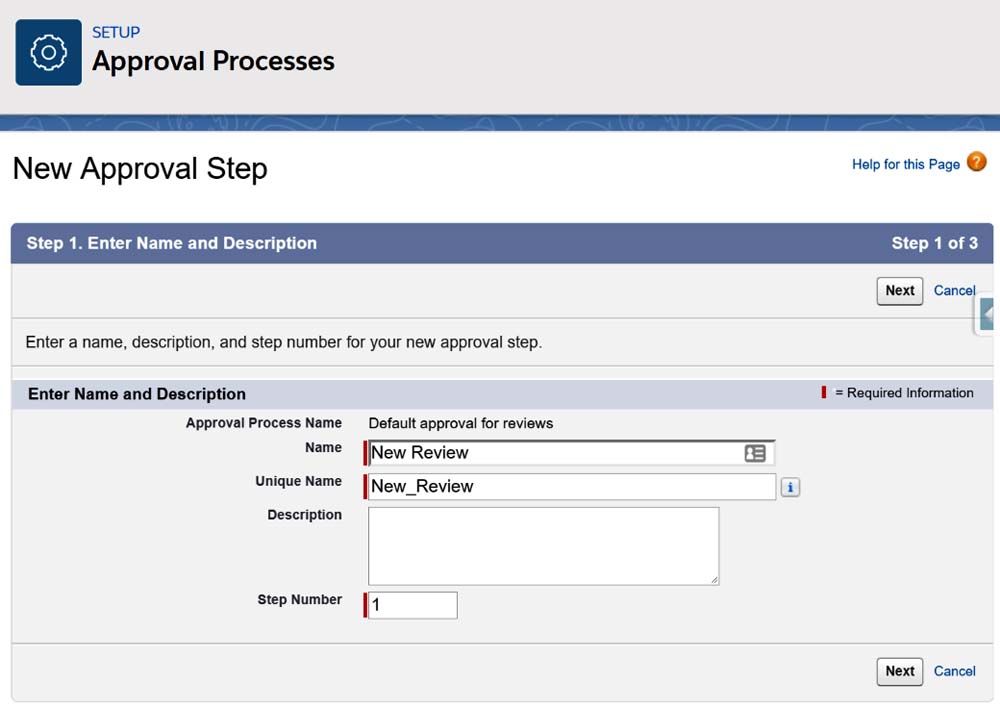Click the SETUP breadcrumb text

pyautogui.click(x=115, y=32)
